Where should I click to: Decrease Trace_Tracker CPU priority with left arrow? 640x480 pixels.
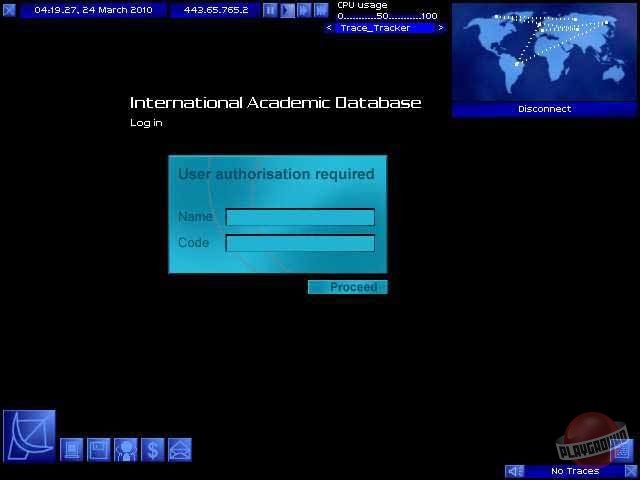point(328,28)
